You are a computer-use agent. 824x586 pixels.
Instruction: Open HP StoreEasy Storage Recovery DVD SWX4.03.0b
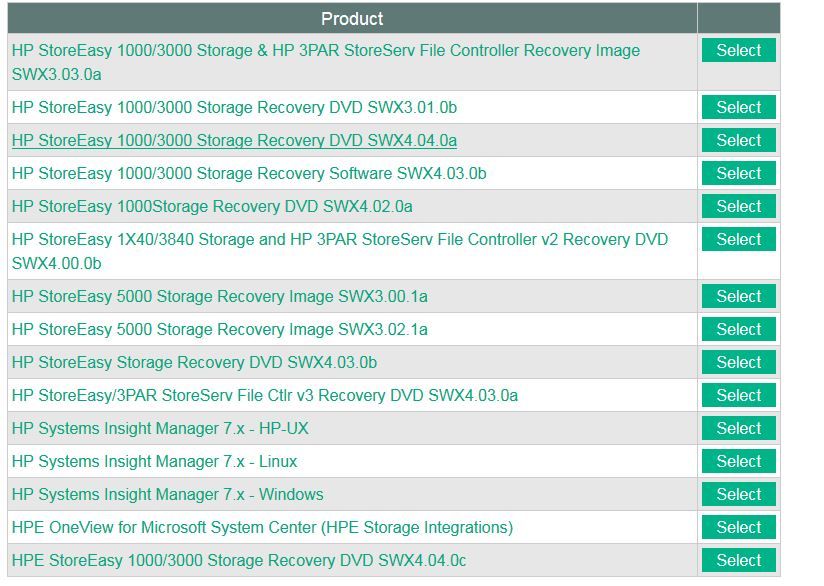(194, 363)
